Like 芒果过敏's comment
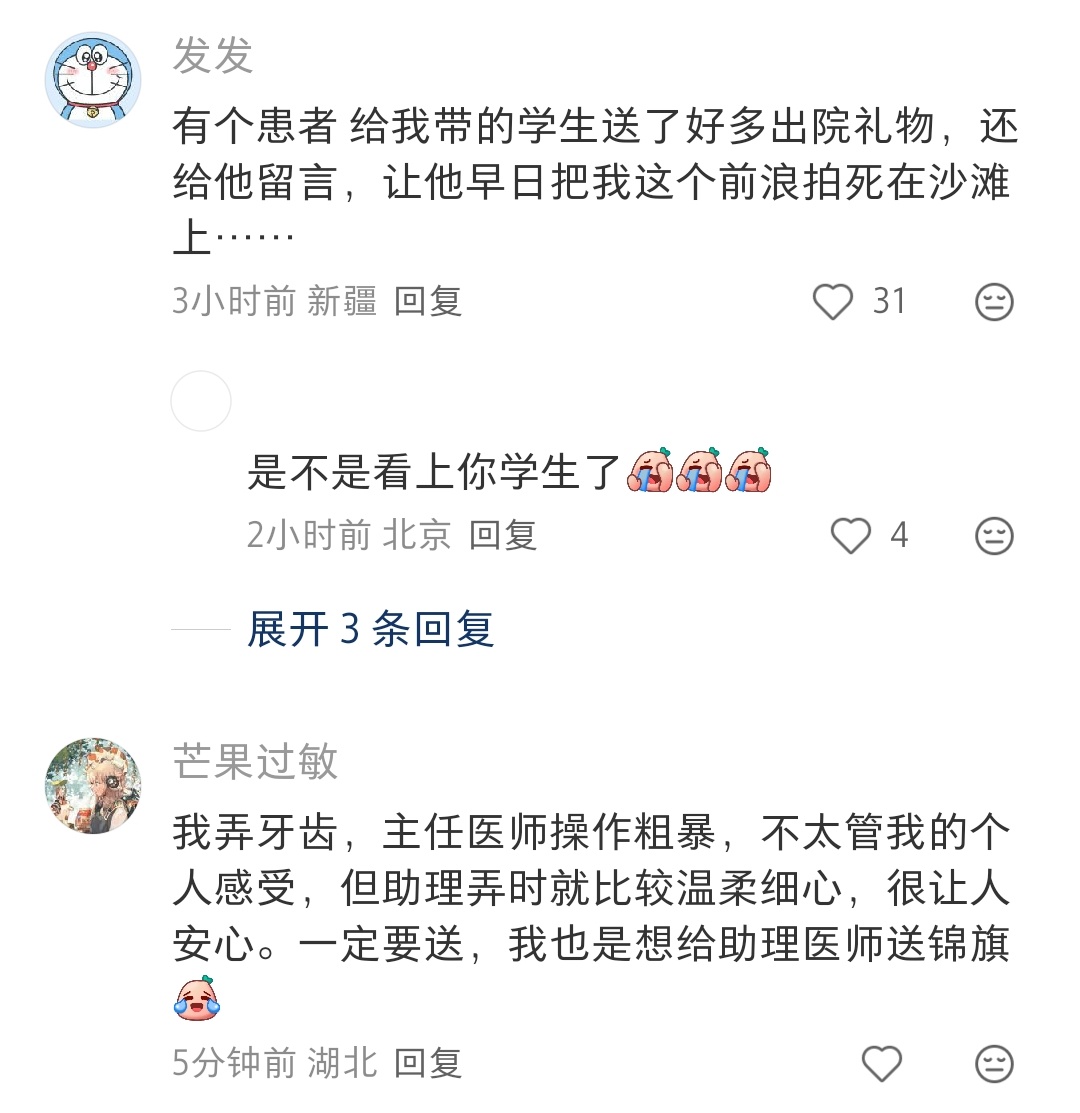The image size is (1080, 1113). tap(881, 1063)
